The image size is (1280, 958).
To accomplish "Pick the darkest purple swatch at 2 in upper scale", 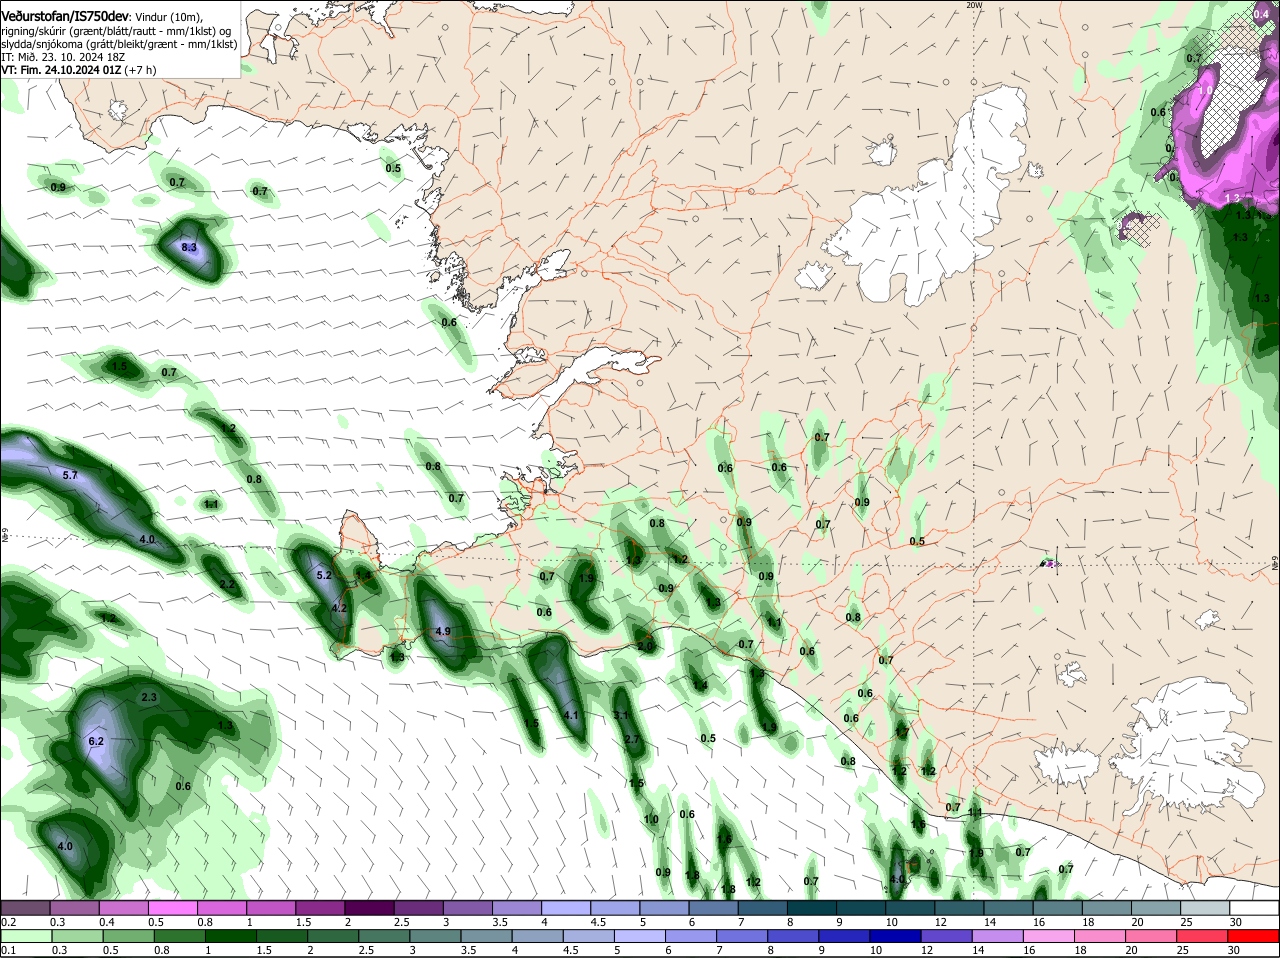I will pyautogui.click(x=370, y=906).
